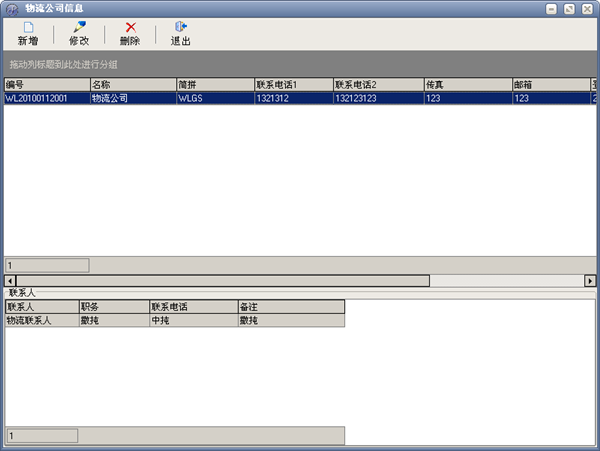Click the 修改 (Edit) toolbar icon

pos(79,27)
